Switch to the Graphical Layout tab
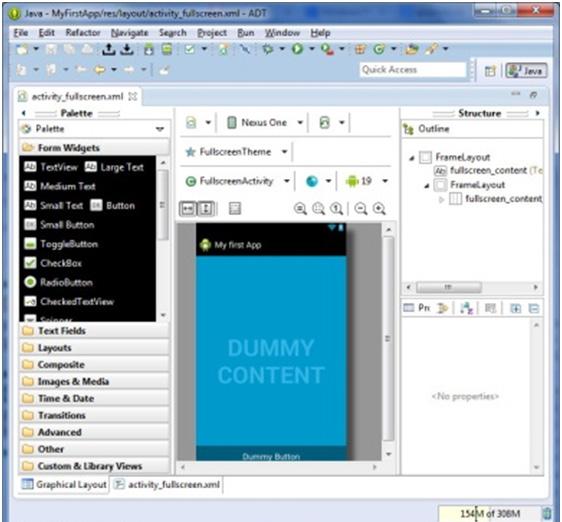The image size is (562, 522). click(64, 484)
